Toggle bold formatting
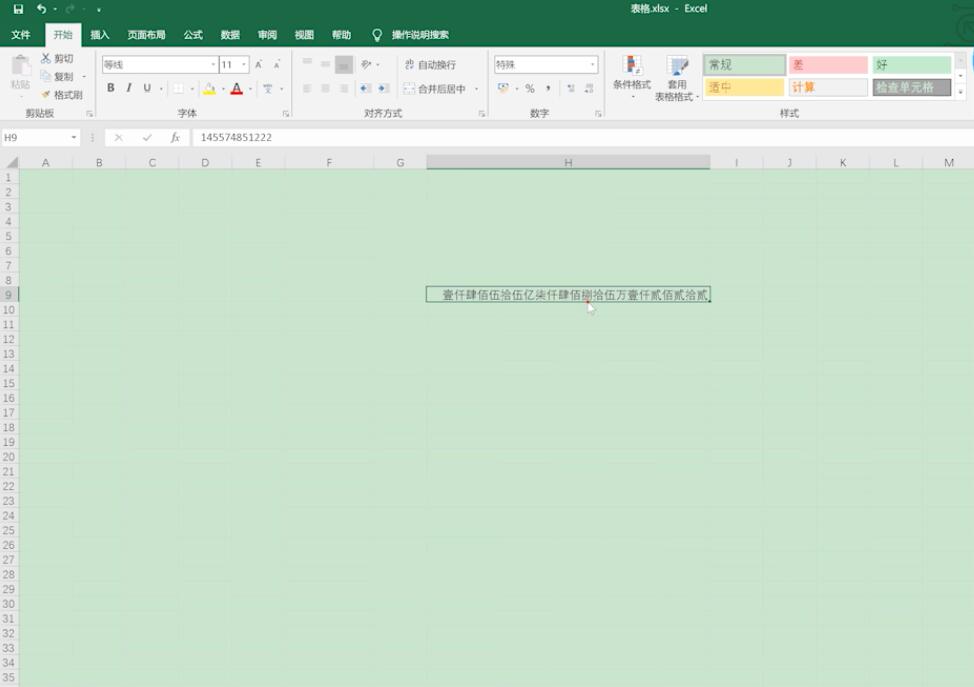The width and height of the screenshot is (974, 687). pyautogui.click(x=111, y=88)
